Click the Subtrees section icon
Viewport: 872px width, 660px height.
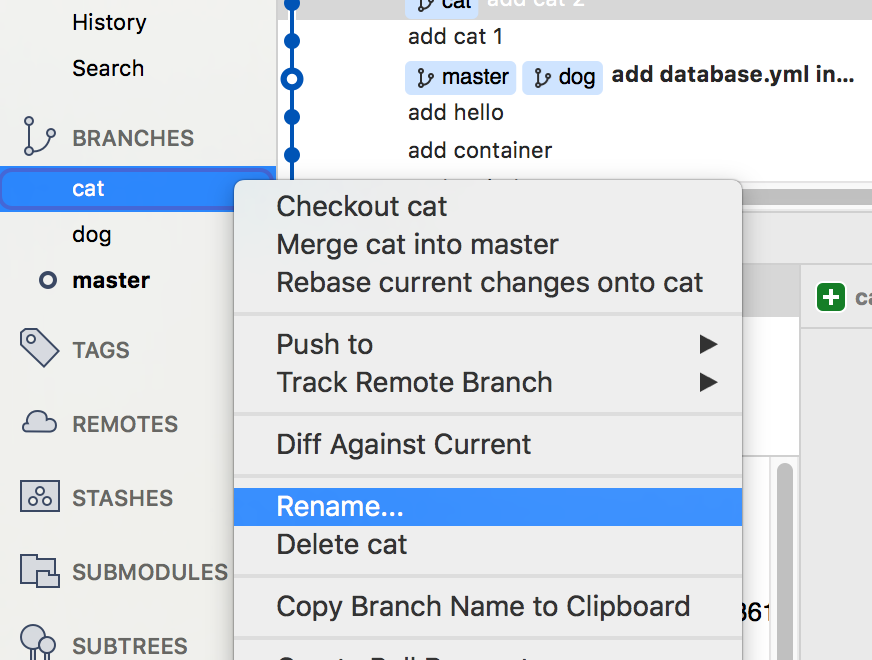39,643
